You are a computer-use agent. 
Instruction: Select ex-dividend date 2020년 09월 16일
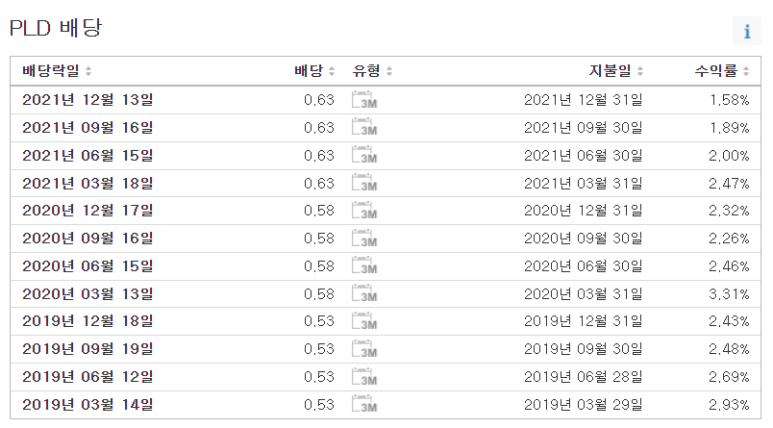(x=88, y=238)
